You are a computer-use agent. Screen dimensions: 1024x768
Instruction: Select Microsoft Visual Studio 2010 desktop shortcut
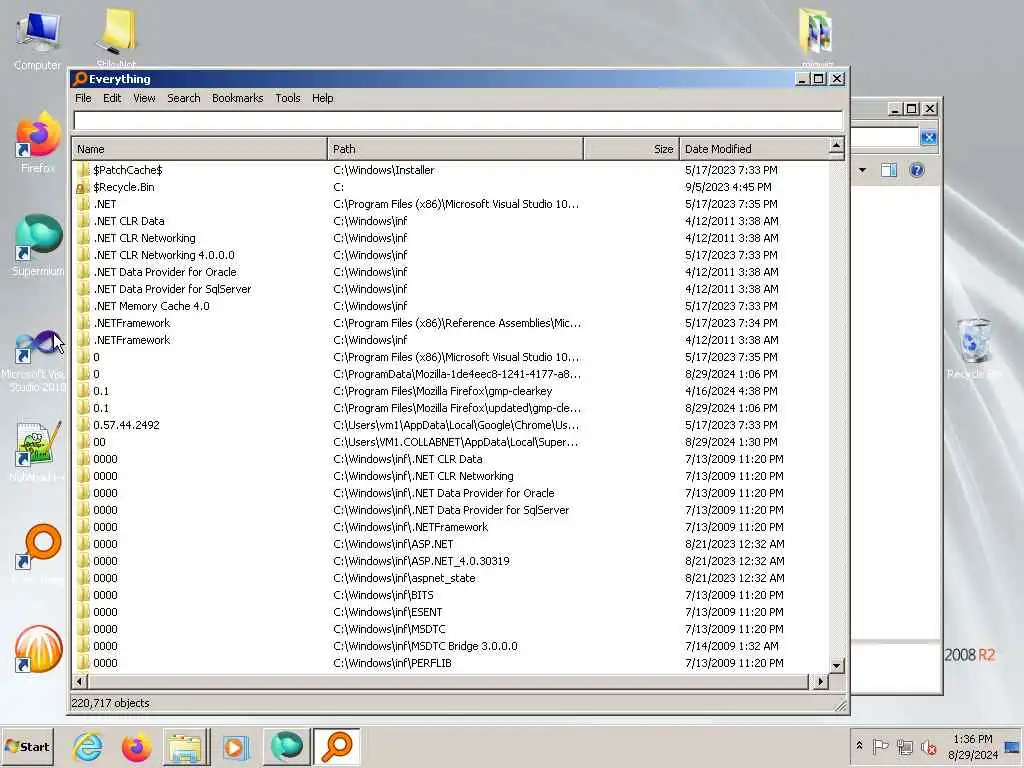(x=37, y=361)
